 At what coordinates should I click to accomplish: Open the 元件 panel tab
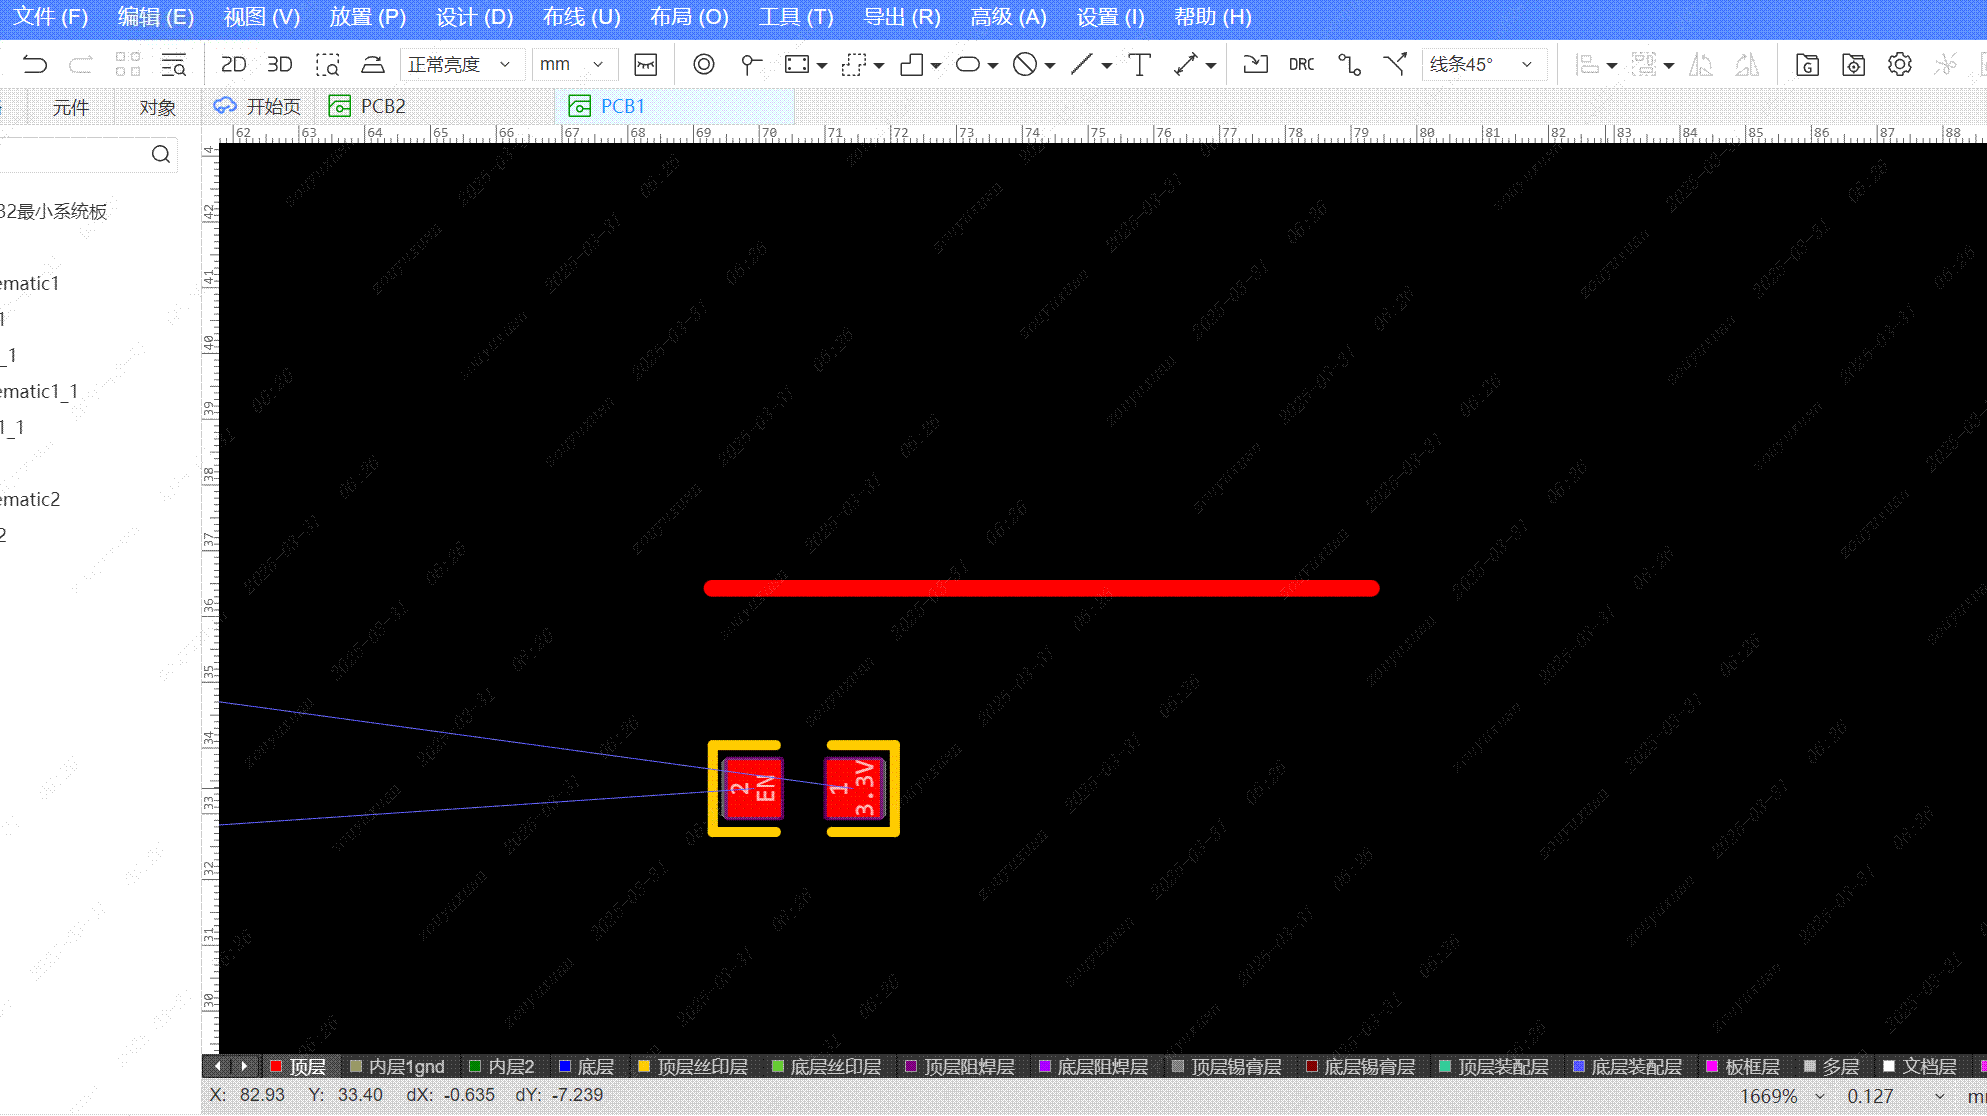70,107
